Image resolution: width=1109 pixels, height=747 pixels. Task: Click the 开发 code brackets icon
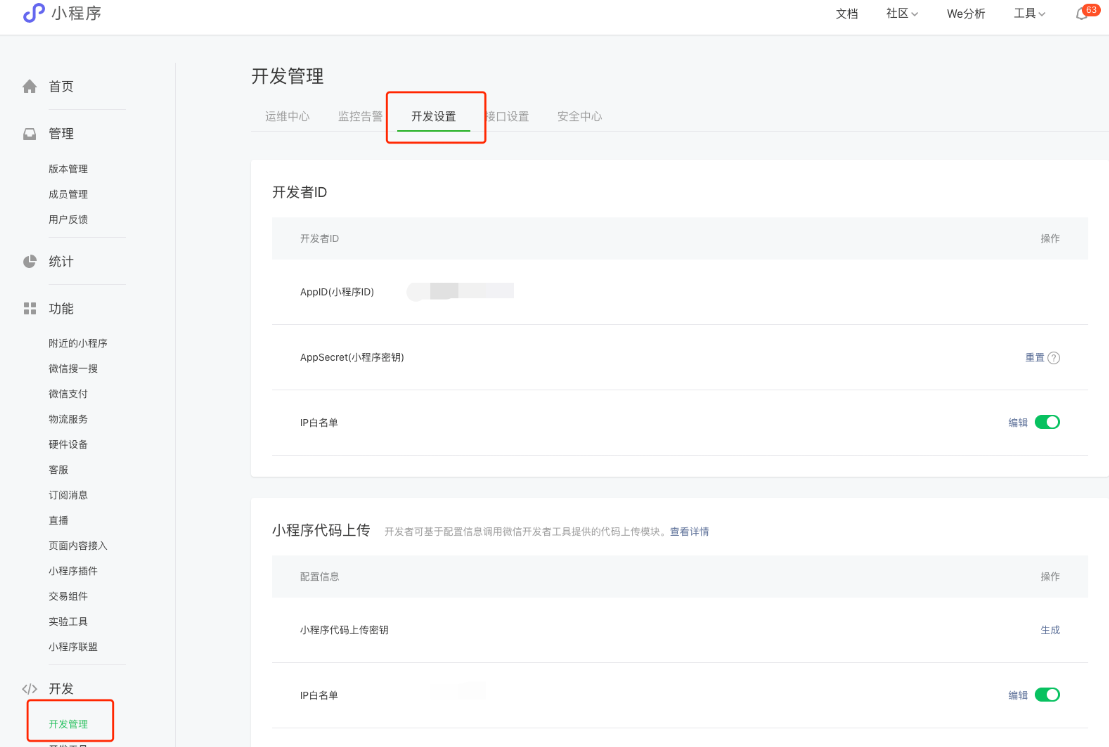(x=30, y=689)
